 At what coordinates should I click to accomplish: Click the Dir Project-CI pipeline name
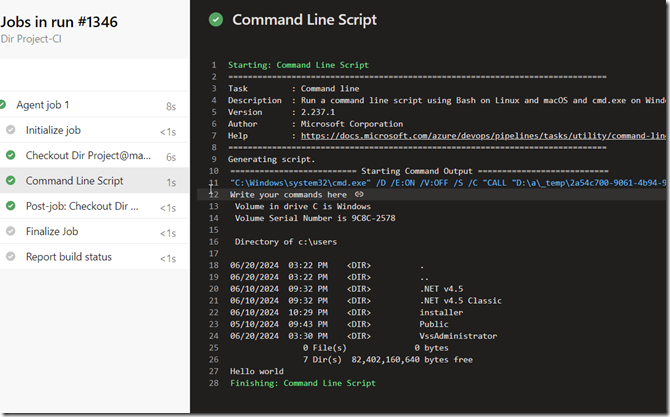(x=31, y=39)
